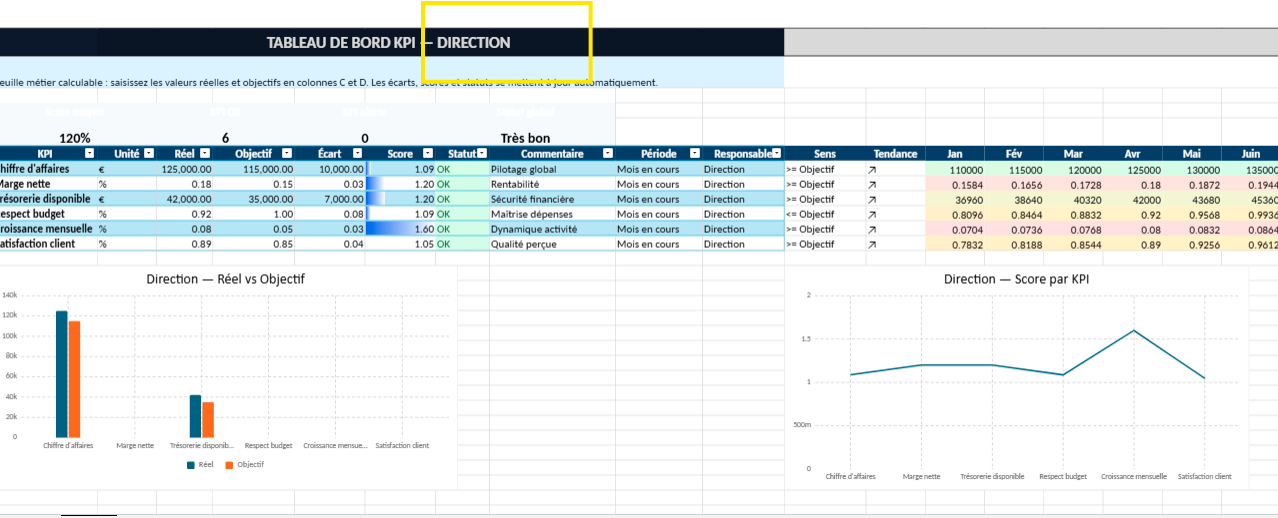The width and height of the screenshot is (1278, 518).
Task: Select the OK status in Croissance mensuelle row
Action: point(462,229)
